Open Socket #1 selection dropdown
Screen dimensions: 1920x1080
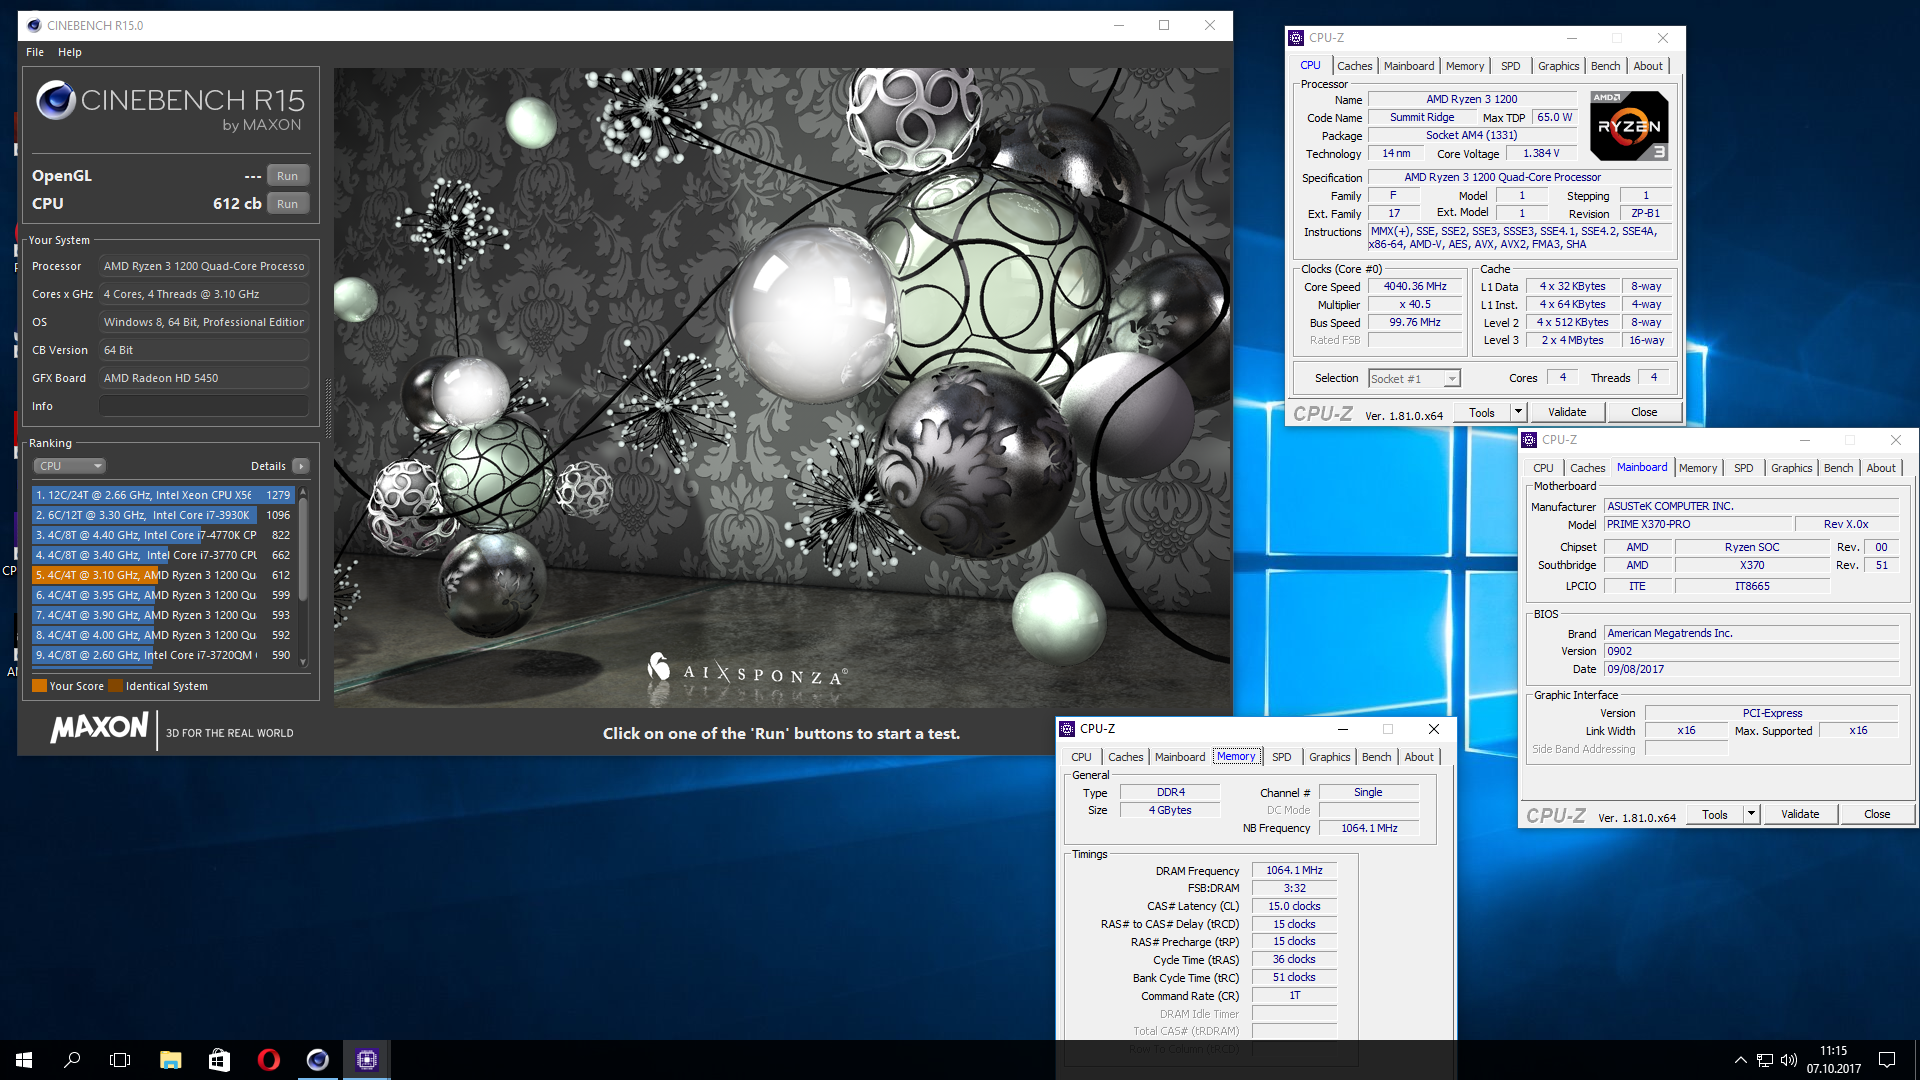click(x=1414, y=378)
